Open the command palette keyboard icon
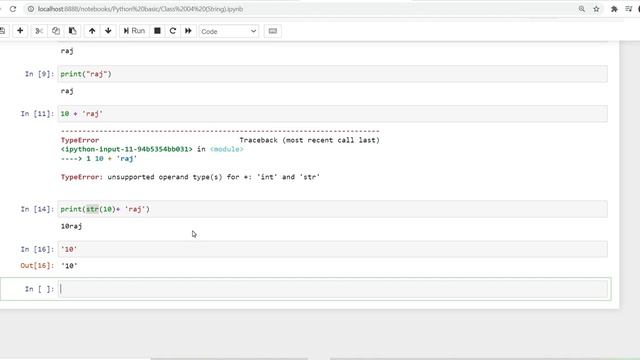Image resolution: width=640 pixels, height=360 pixels. point(273,31)
